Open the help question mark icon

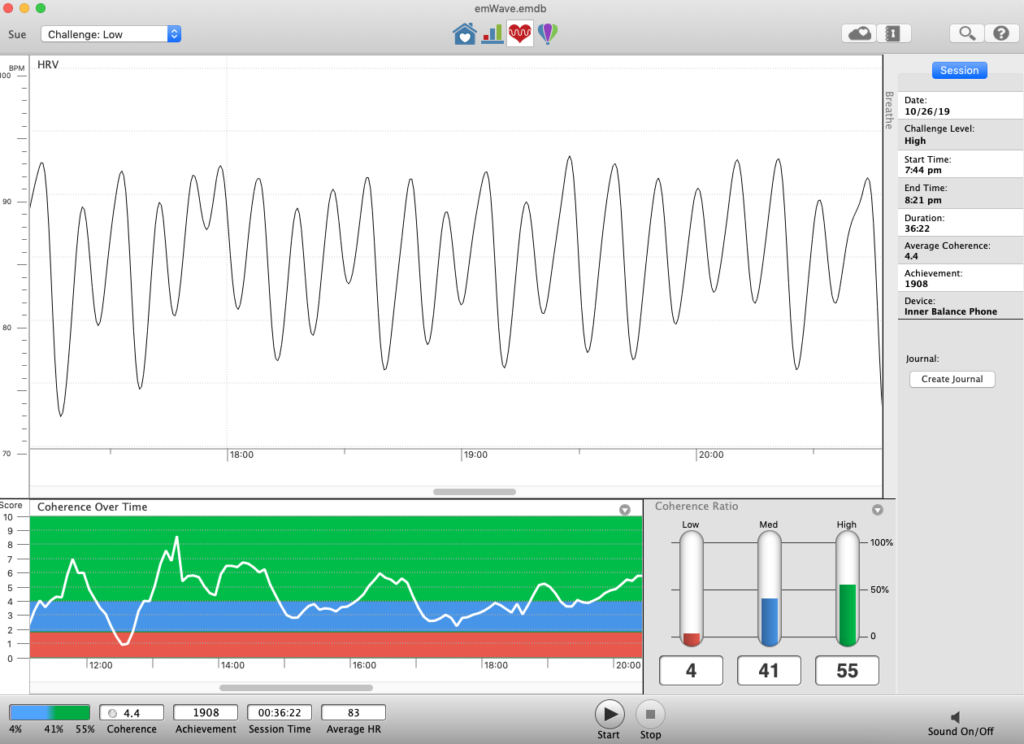[x=1000, y=34]
